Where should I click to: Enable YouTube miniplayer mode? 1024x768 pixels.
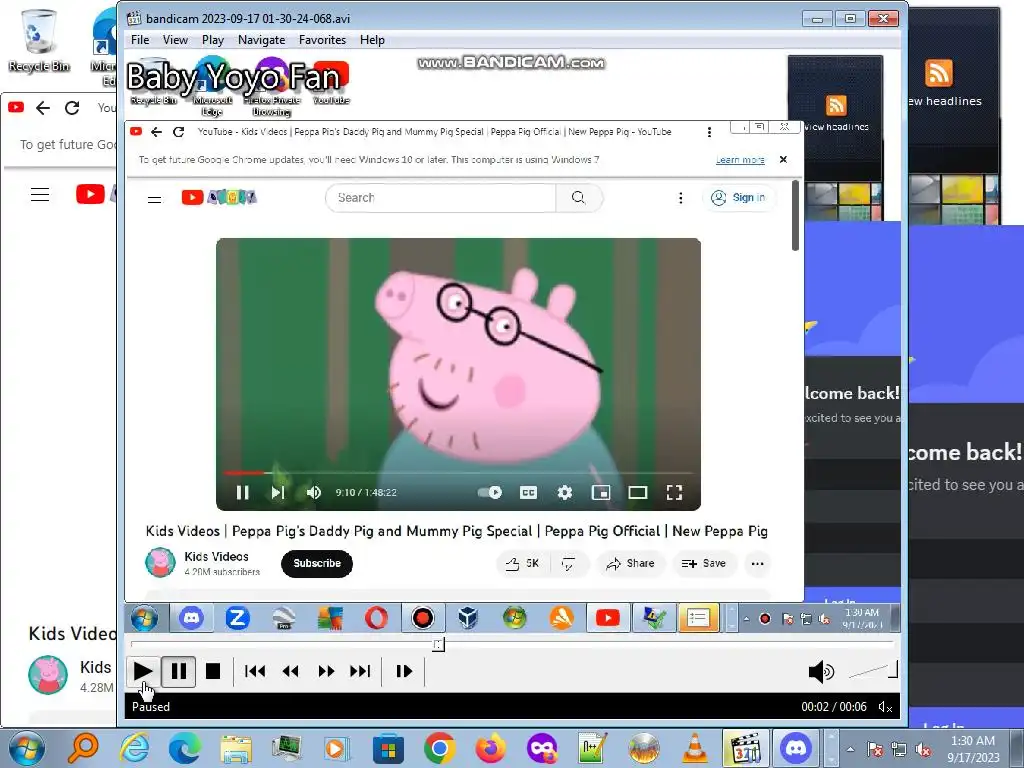[x=601, y=492]
